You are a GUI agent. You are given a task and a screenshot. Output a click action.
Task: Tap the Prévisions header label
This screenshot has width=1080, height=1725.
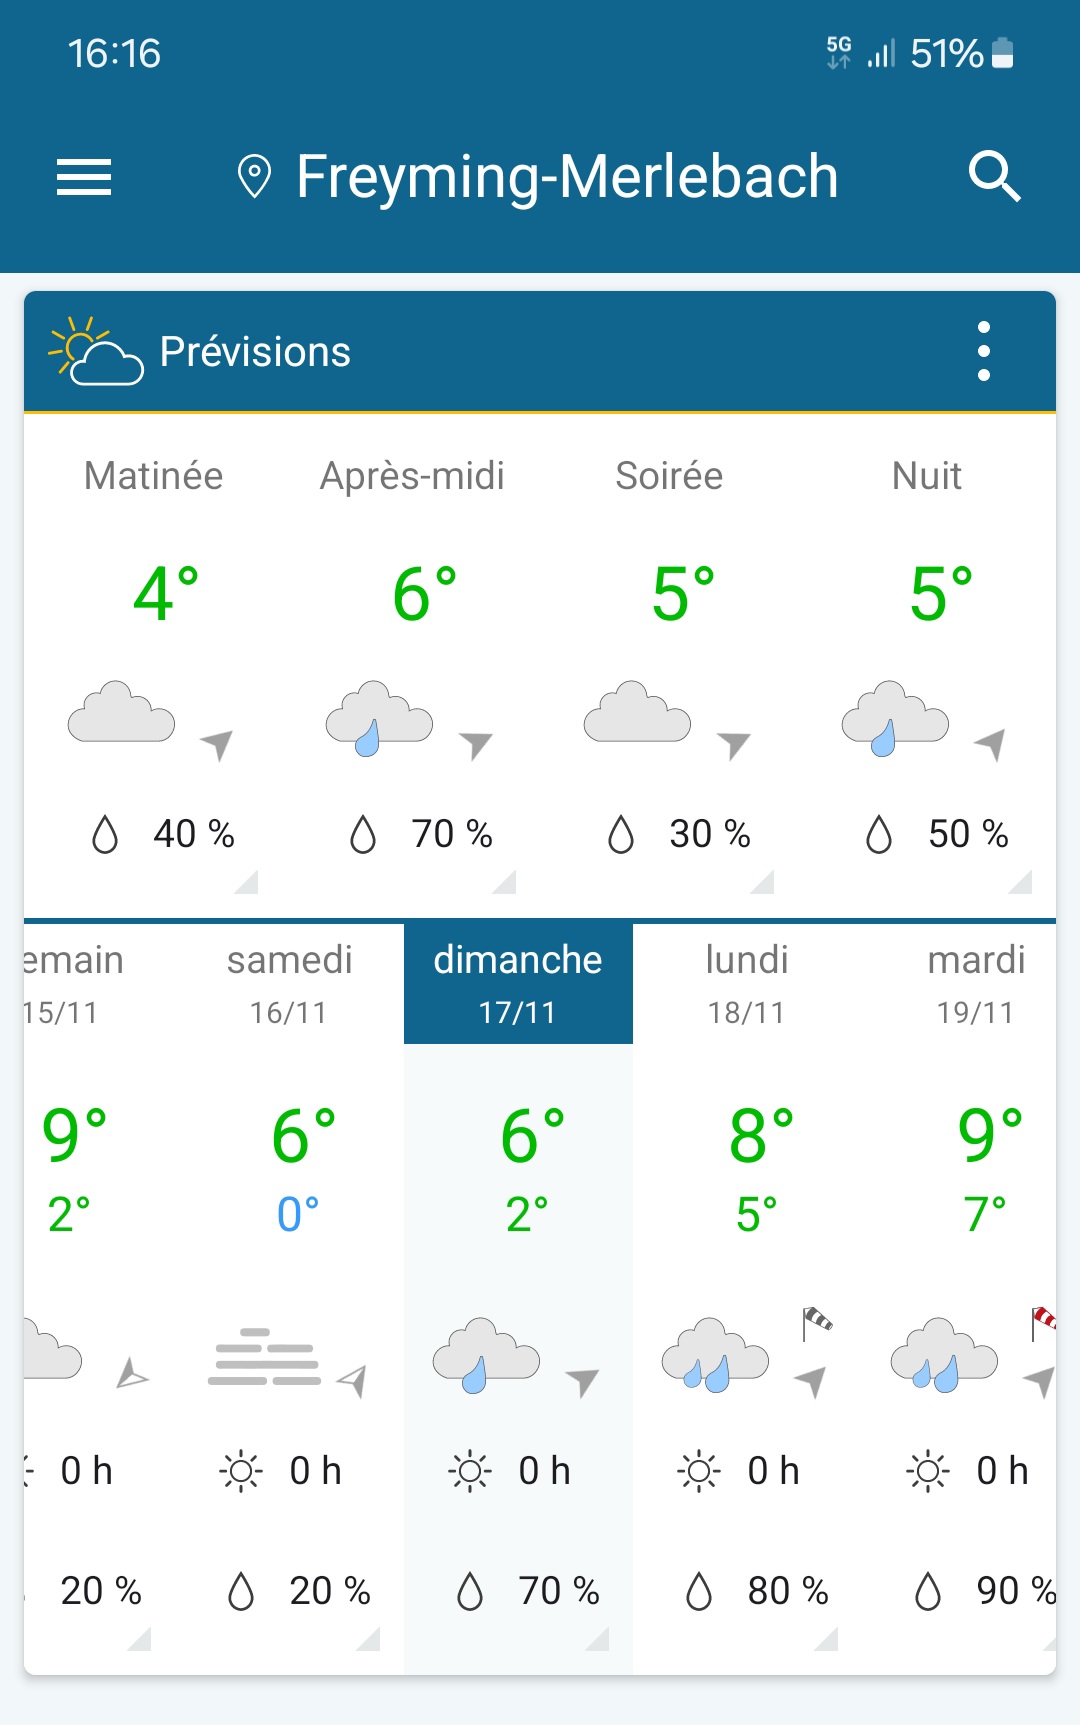255,352
